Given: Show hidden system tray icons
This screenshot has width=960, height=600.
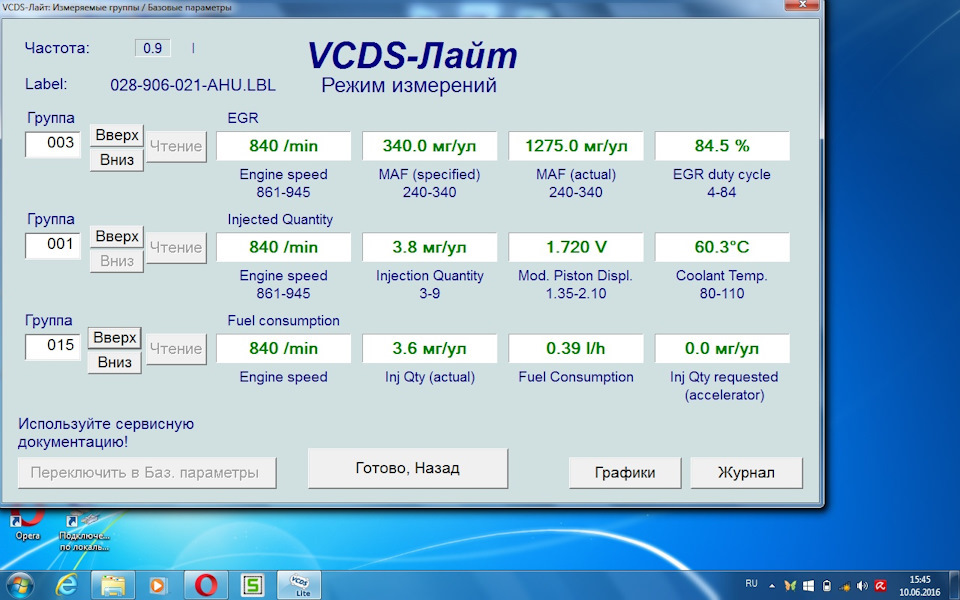Looking at the screenshot, I should coord(771,586).
